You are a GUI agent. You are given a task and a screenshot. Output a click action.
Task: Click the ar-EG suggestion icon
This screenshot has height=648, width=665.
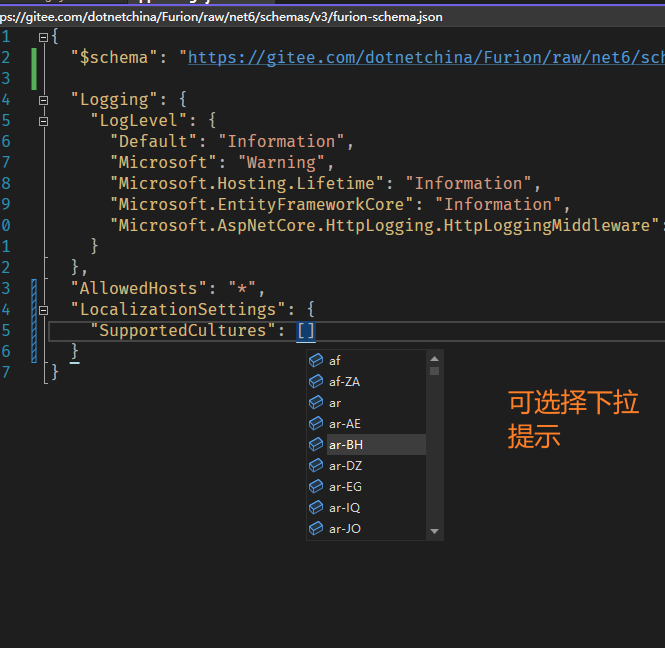point(316,487)
